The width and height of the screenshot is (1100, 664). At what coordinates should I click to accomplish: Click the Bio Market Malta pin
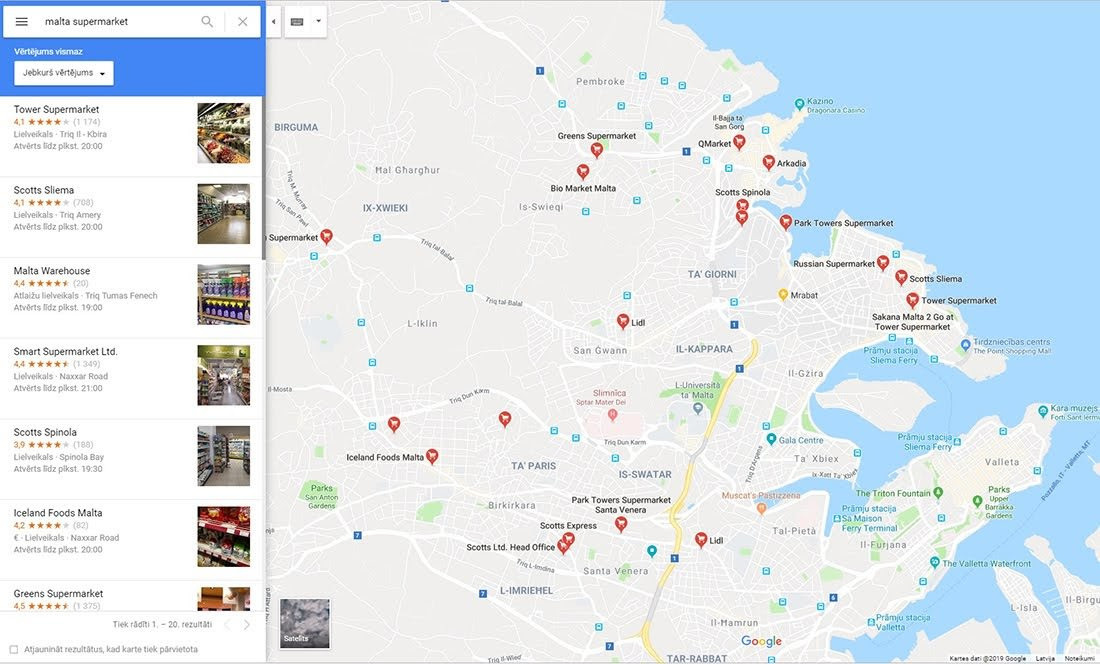click(583, 172)
